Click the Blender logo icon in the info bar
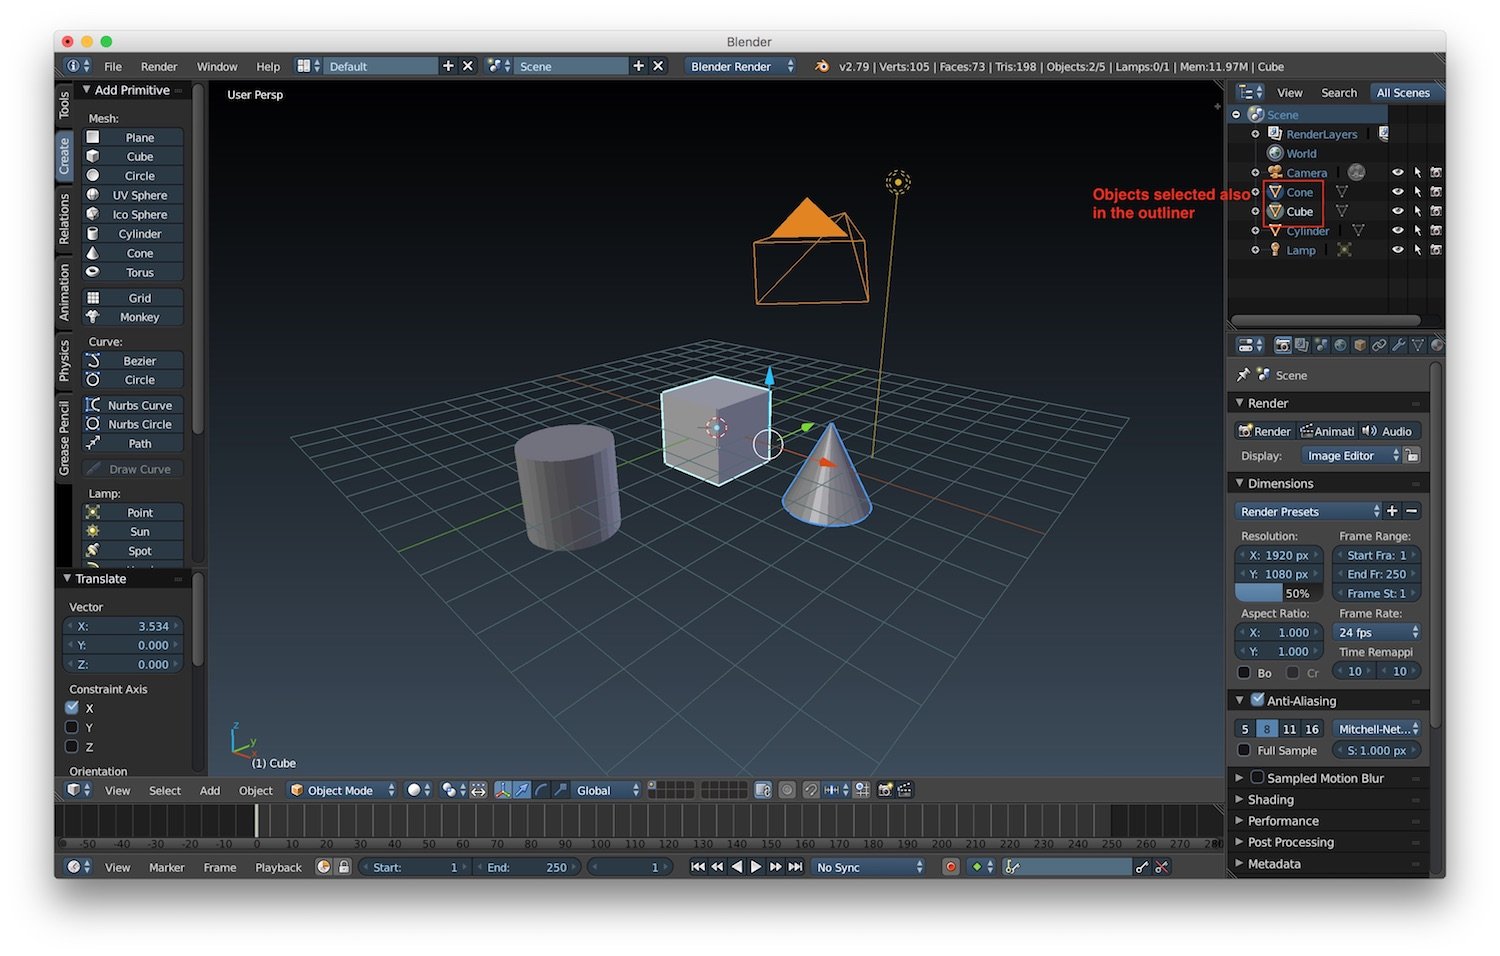 coord(822,66)
